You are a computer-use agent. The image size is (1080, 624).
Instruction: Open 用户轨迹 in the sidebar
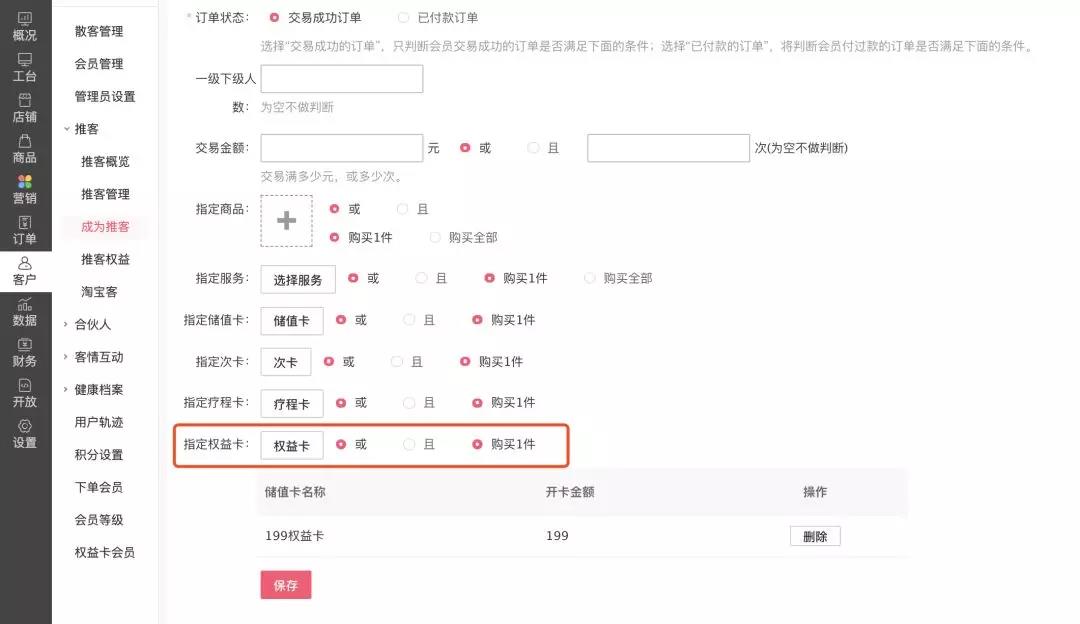[99, 422]
